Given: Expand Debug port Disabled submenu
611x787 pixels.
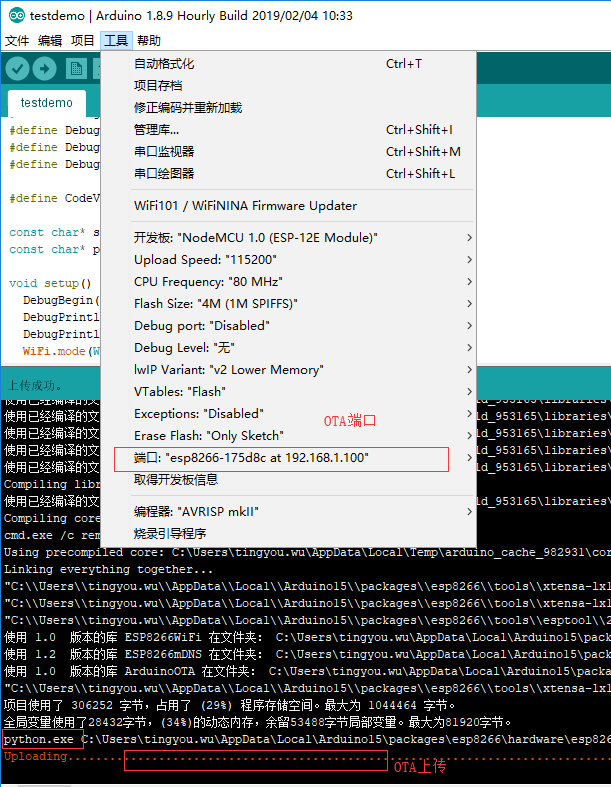Looking at the screenshot, I should 288,326.
